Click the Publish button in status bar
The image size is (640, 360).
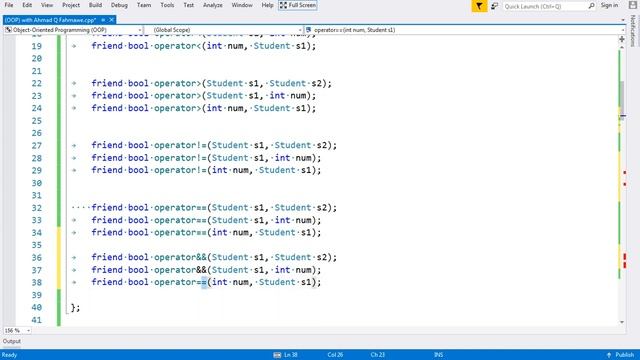click(x=624, y=355)
